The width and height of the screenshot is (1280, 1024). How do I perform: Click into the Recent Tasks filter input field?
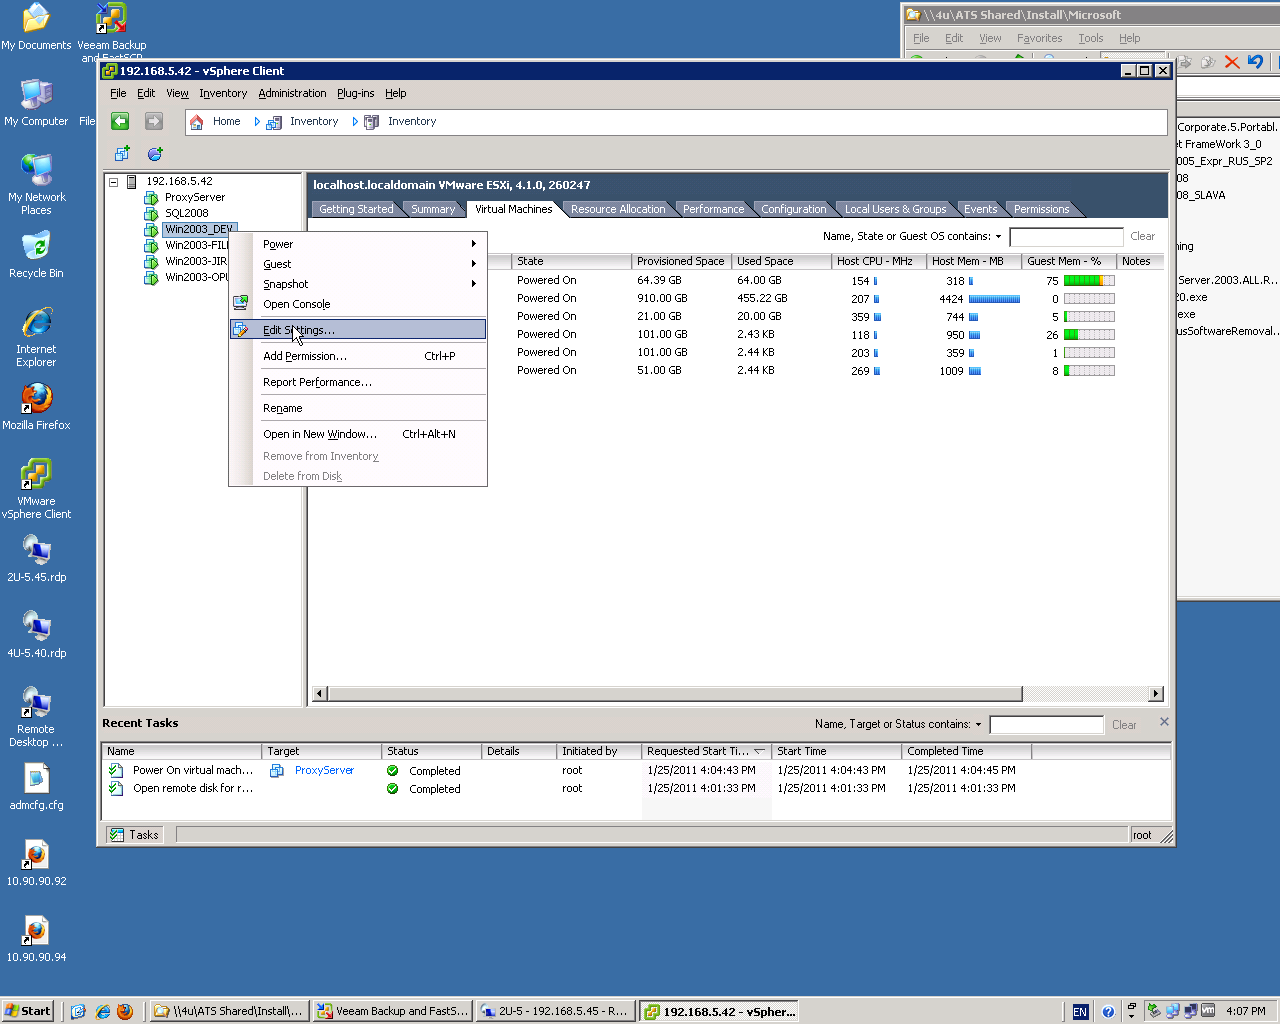click(x=1046, y=725)
